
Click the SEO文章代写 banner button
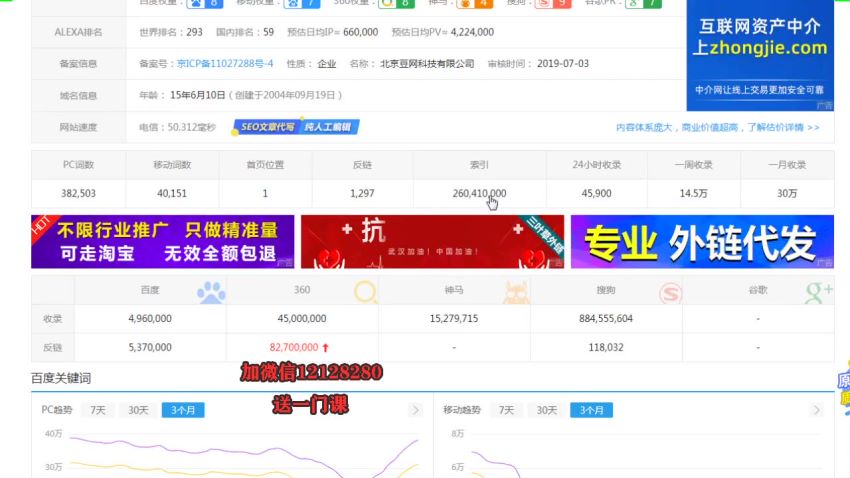267,127
